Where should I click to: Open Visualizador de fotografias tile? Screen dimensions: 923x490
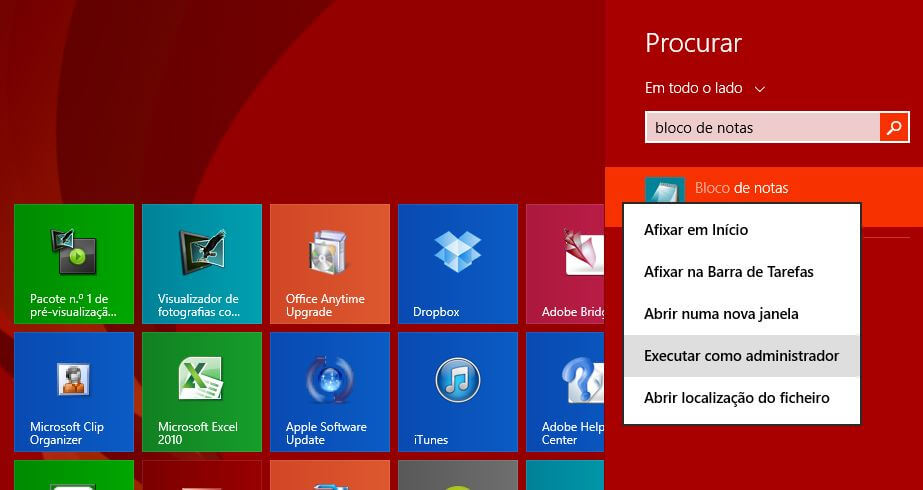[202, 264]
